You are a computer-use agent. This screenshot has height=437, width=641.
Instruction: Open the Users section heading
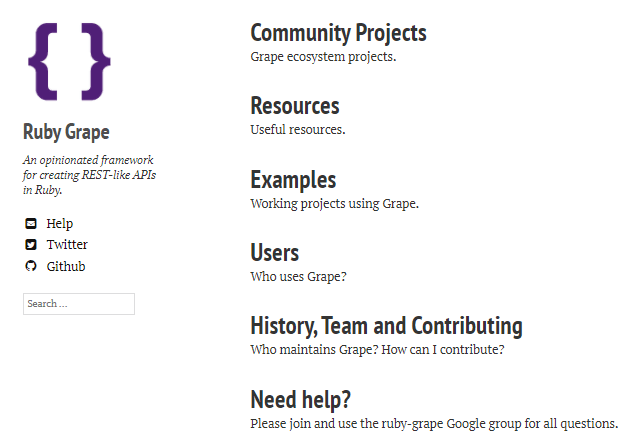275,253
